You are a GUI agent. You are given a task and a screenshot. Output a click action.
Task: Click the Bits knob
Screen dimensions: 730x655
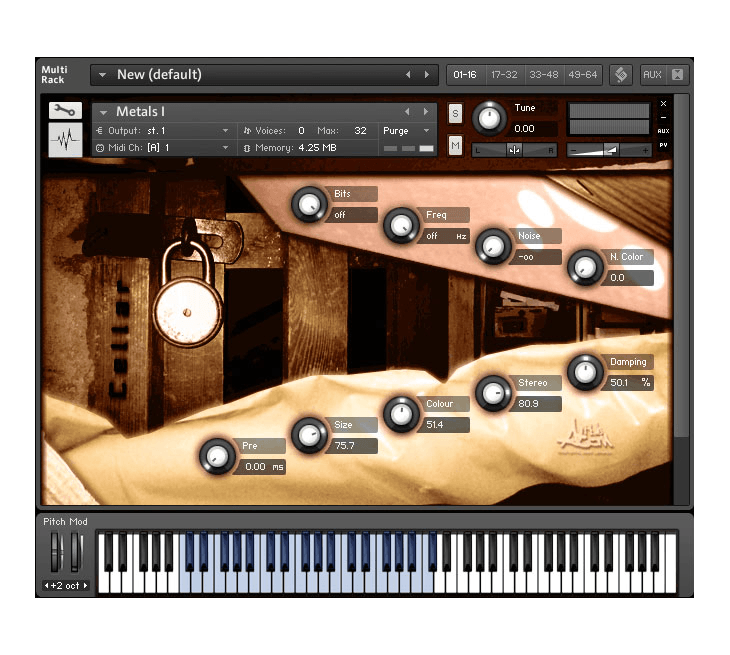click(x=308, y=204)
